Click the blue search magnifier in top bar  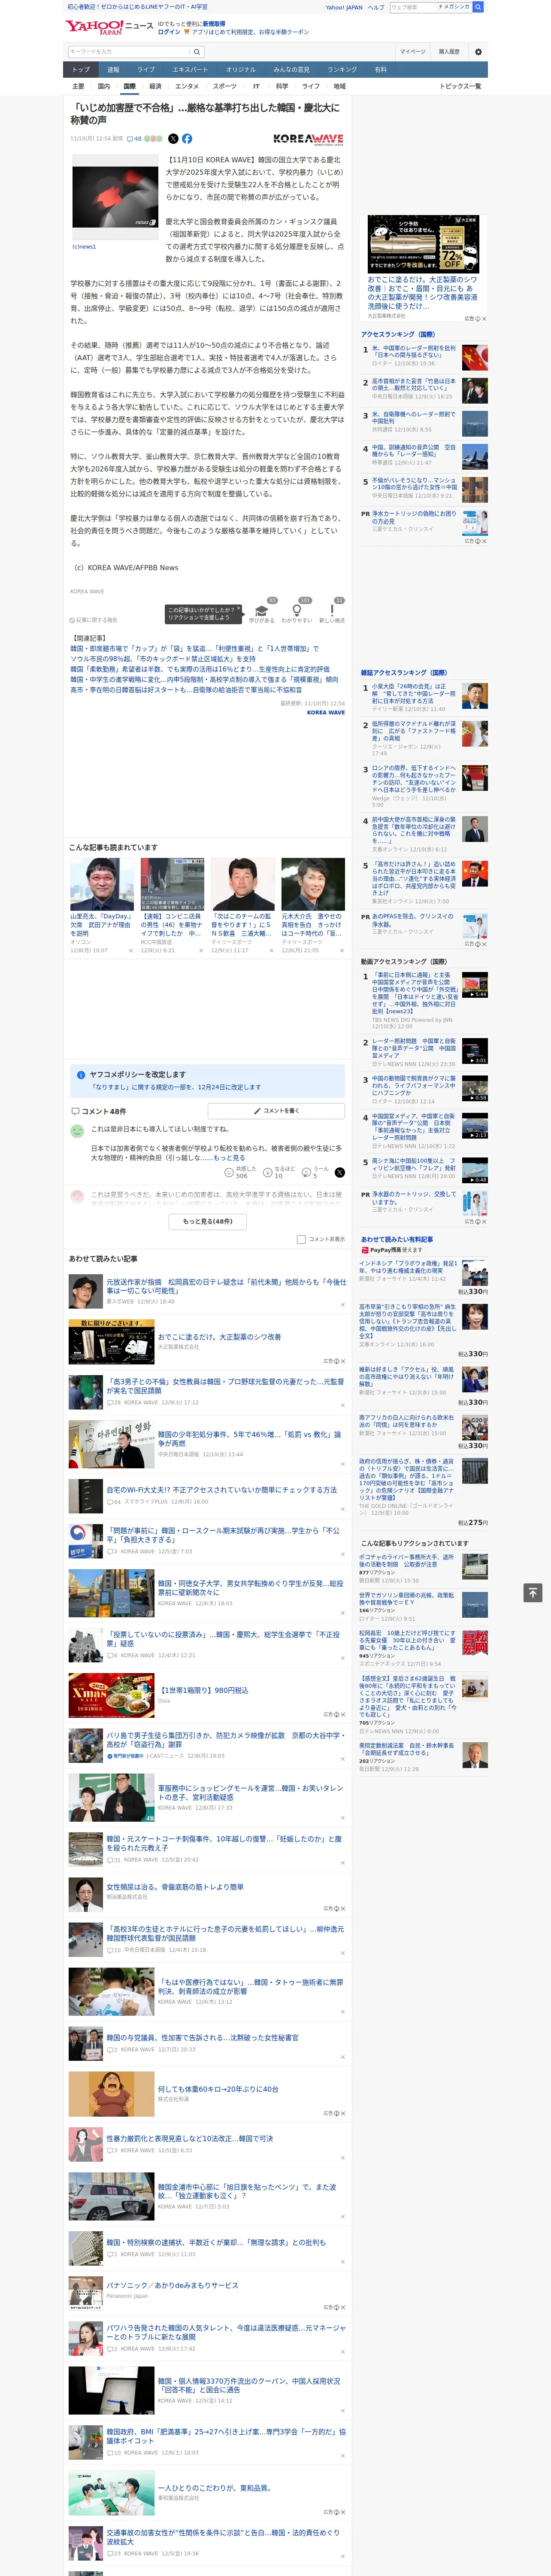click(478, 7)
